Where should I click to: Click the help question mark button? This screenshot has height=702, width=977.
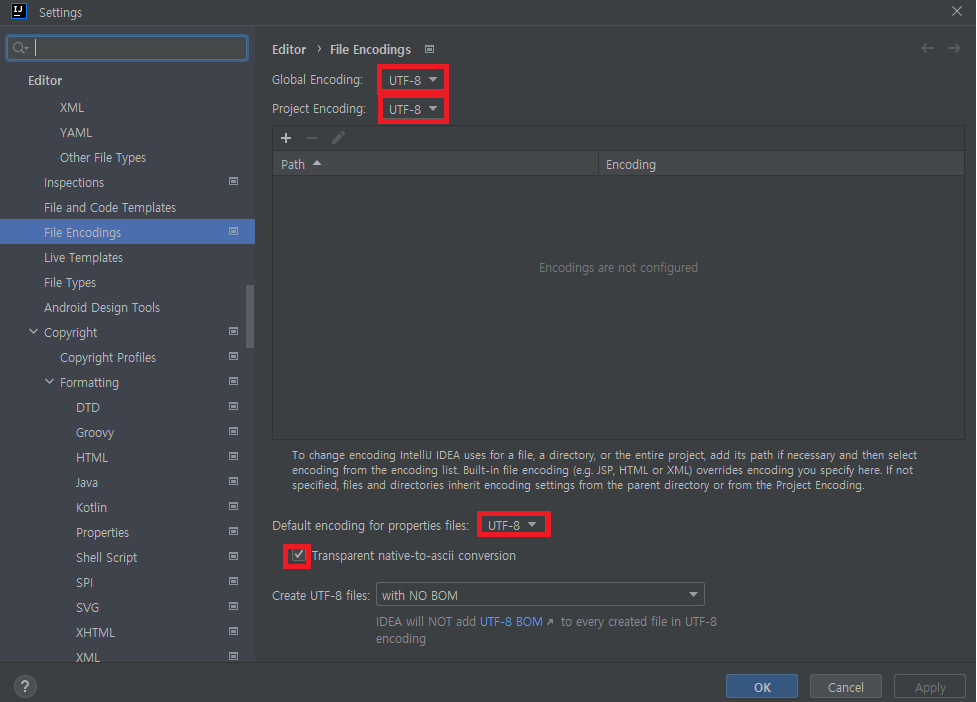pos(25,686)
